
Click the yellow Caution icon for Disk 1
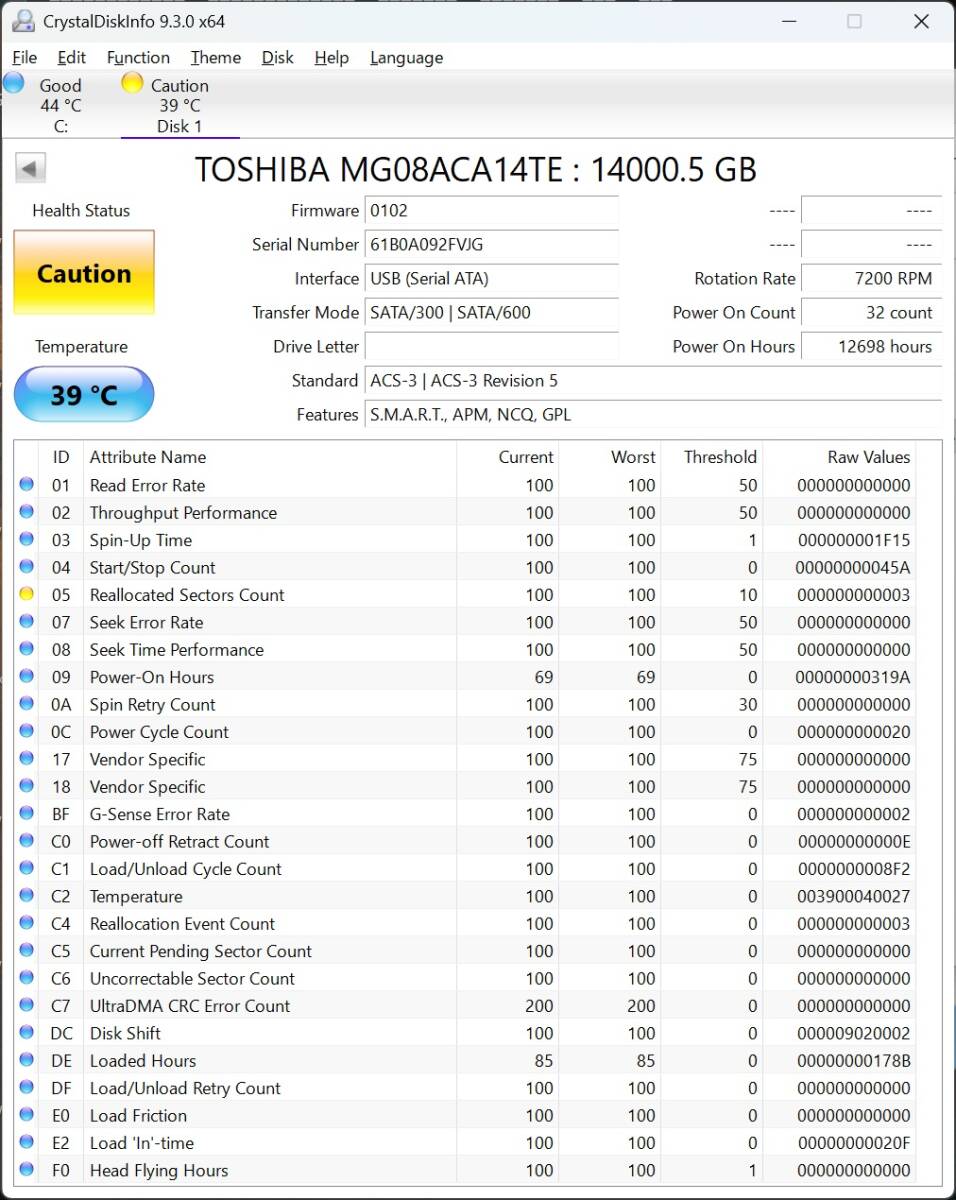pyautogui.click(x=132, y=84)
